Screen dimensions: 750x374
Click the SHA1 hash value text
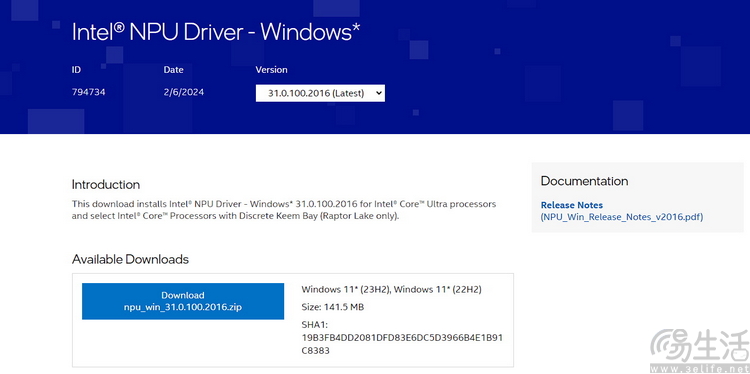(x=402, y=344)
